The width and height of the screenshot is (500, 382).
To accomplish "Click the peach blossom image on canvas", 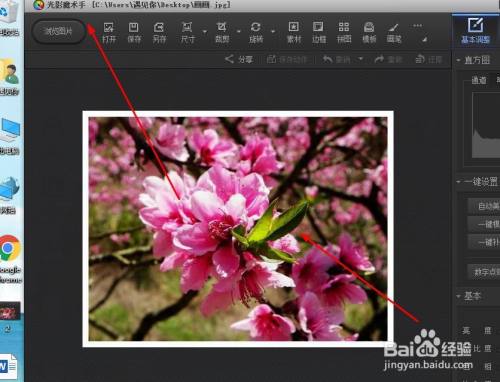I will pyautogui.click(x=238, y=229).
